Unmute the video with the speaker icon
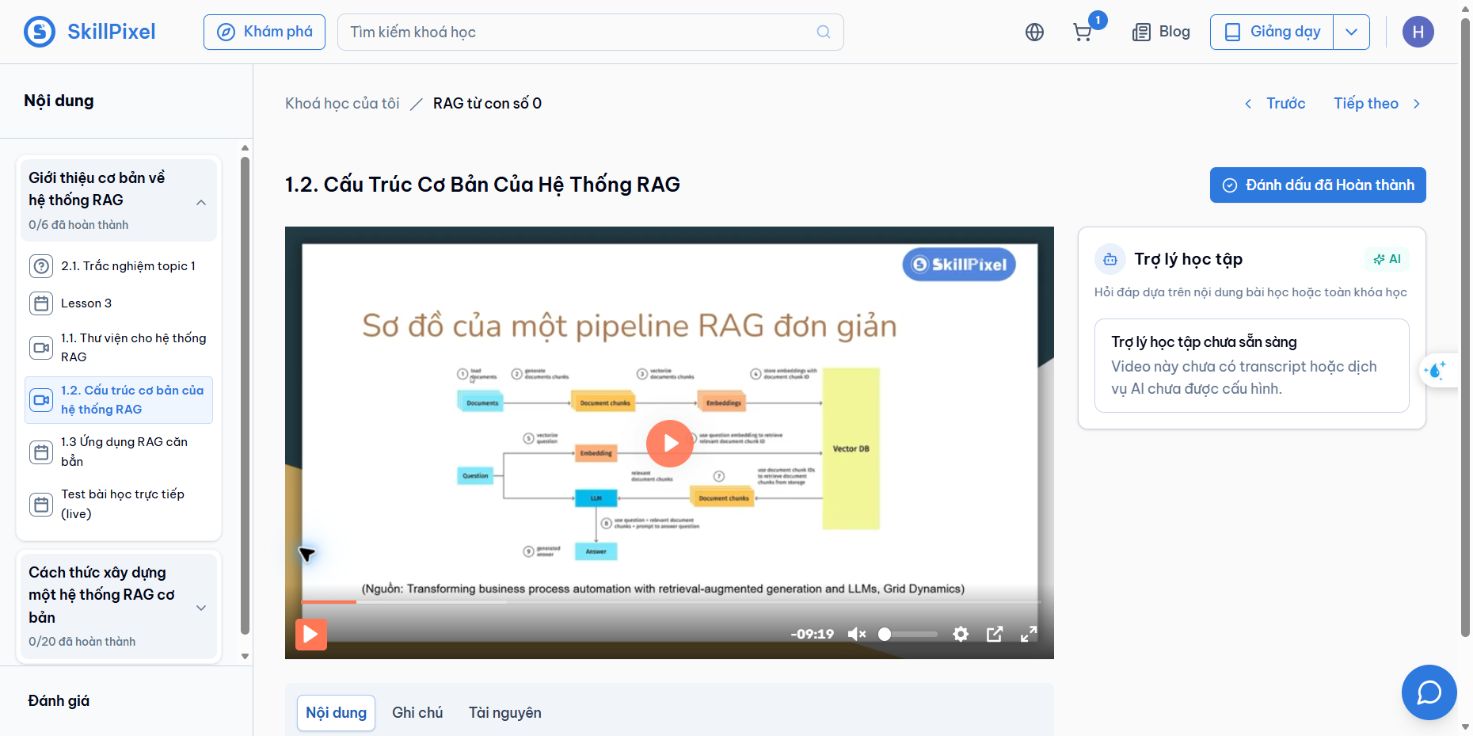1473x736 pixels. coord(857,634)
